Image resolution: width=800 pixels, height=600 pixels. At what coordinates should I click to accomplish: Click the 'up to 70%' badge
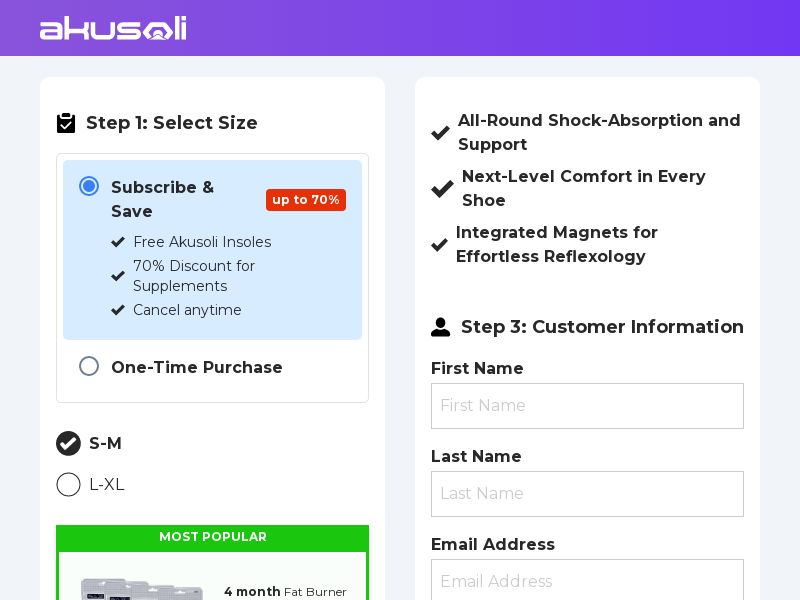point(306,200)
